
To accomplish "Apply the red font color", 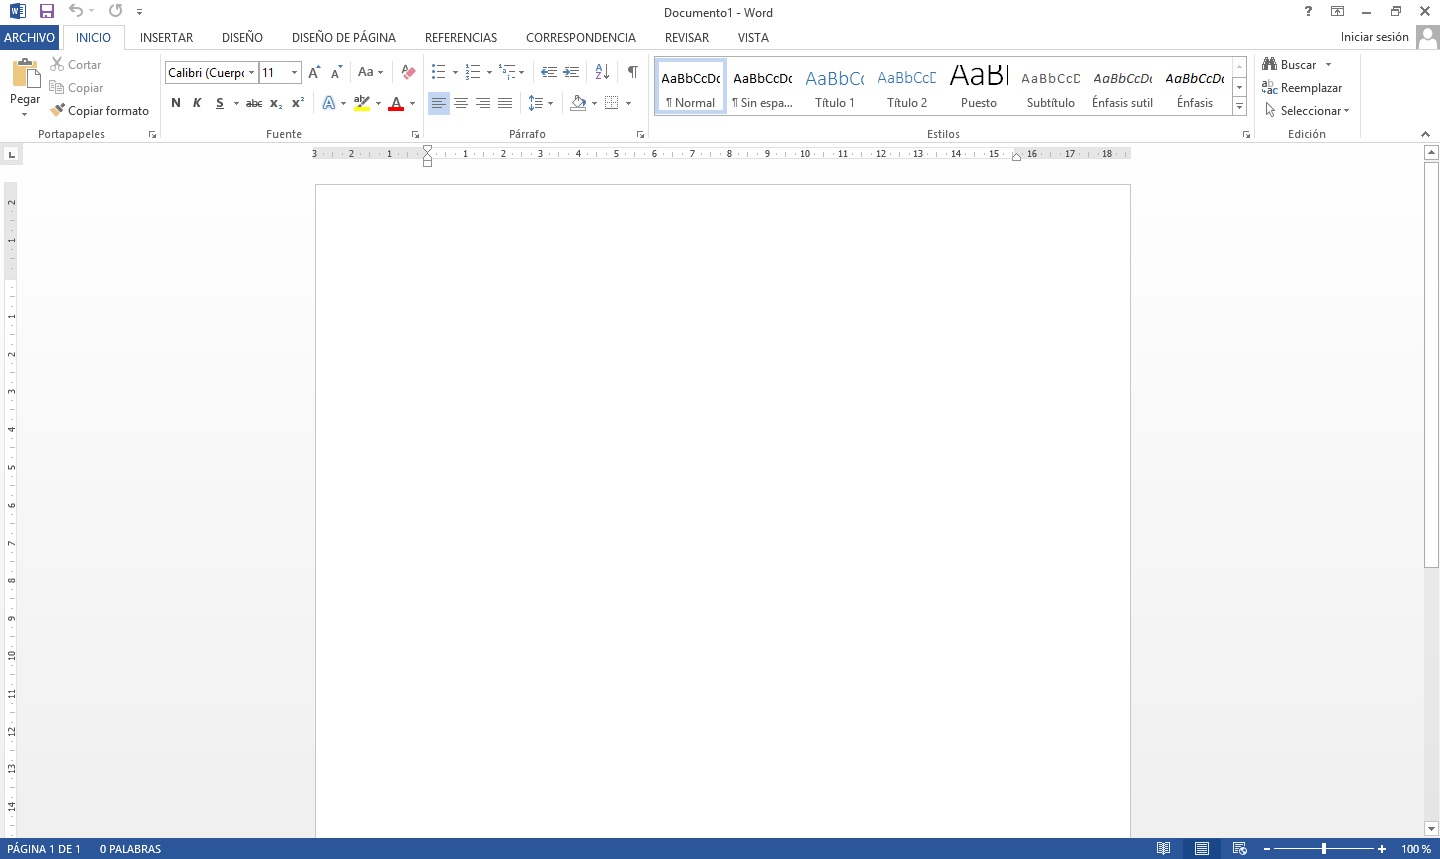I will pos(396,103).
